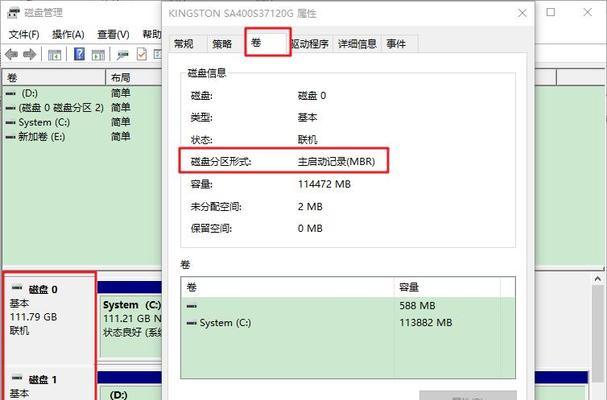Click the 磁盘 1 label in disk map
607x400 pixels.
click(x=43, y=379)
